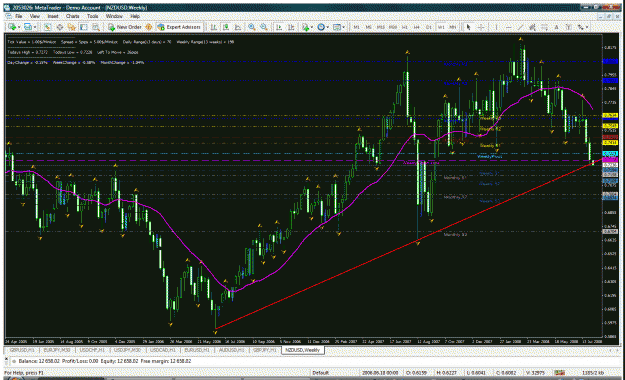Switch chart to Candlesticks mode
The image size is (625, 380).
(226, 27)
